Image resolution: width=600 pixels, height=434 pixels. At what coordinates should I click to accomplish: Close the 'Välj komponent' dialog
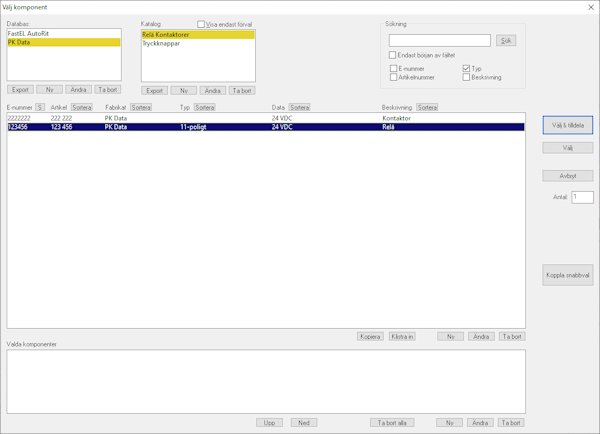(x=591, y=7)
